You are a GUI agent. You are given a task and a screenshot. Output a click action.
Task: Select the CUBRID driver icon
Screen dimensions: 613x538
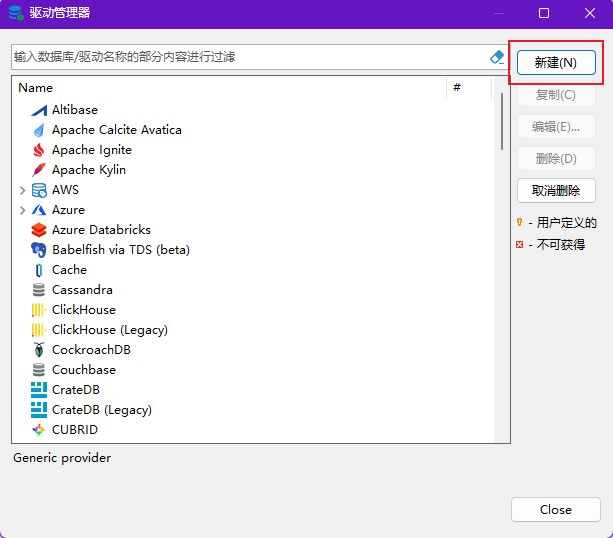39,430
